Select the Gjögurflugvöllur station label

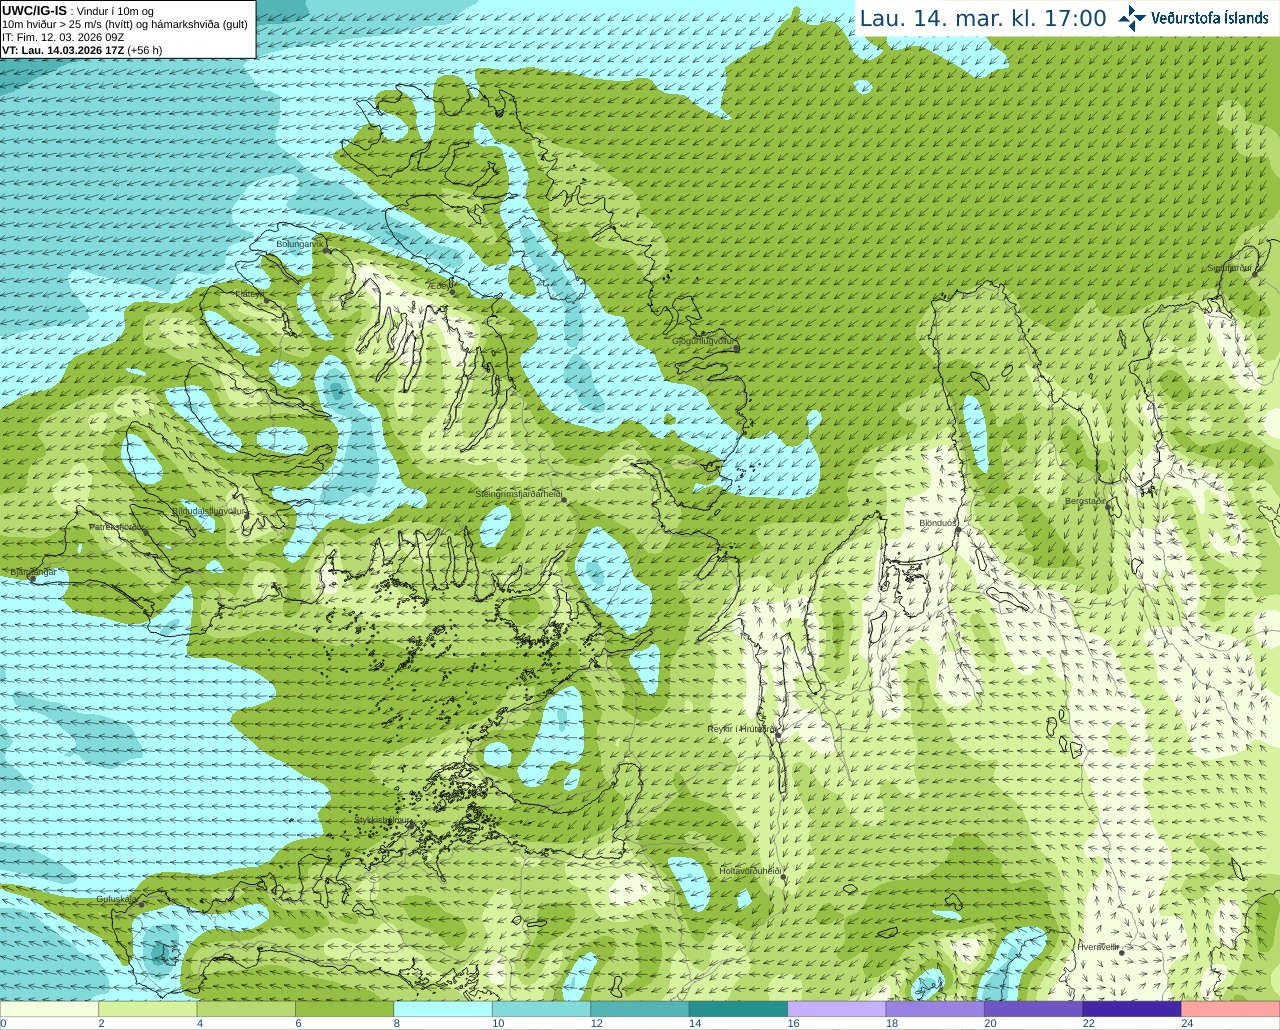click(704, 341)
